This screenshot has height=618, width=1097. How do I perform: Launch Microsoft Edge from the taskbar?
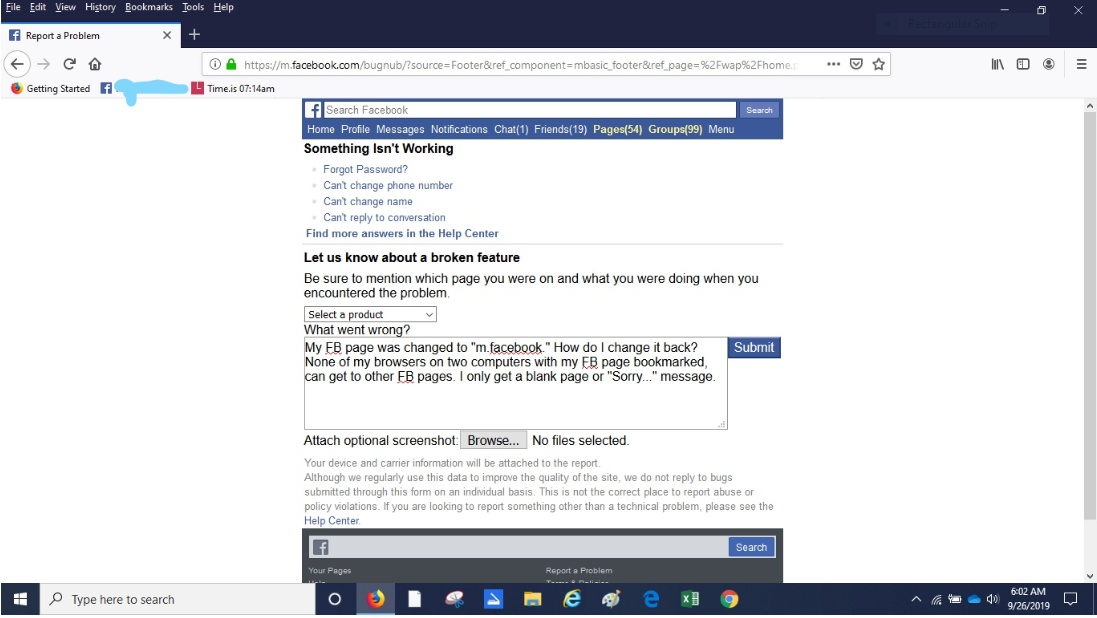tap(651, 599)
